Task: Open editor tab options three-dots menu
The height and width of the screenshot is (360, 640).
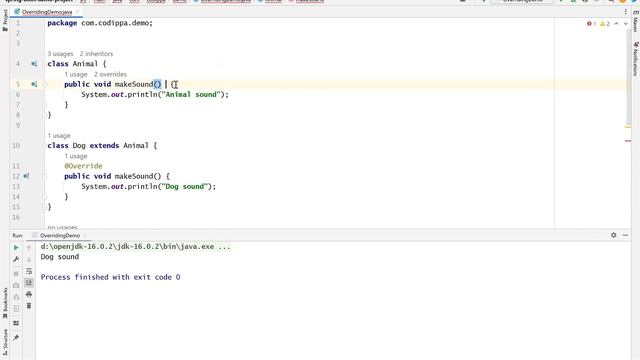Action: [x=625, y=12]
